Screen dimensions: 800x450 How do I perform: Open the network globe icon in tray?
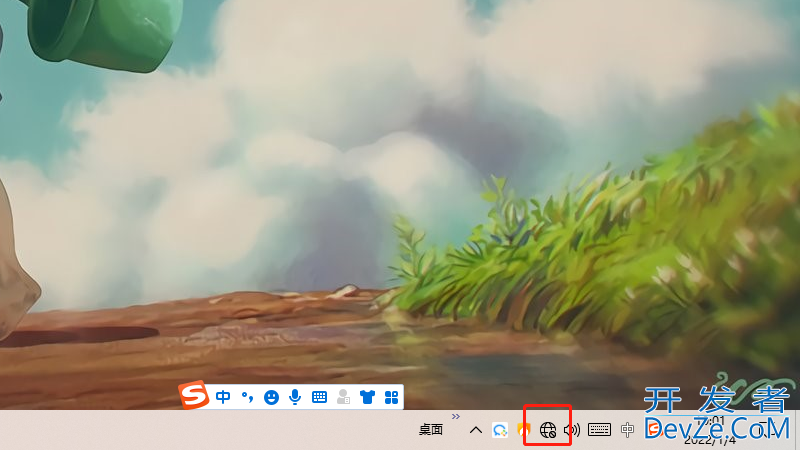tap(548, 430)
